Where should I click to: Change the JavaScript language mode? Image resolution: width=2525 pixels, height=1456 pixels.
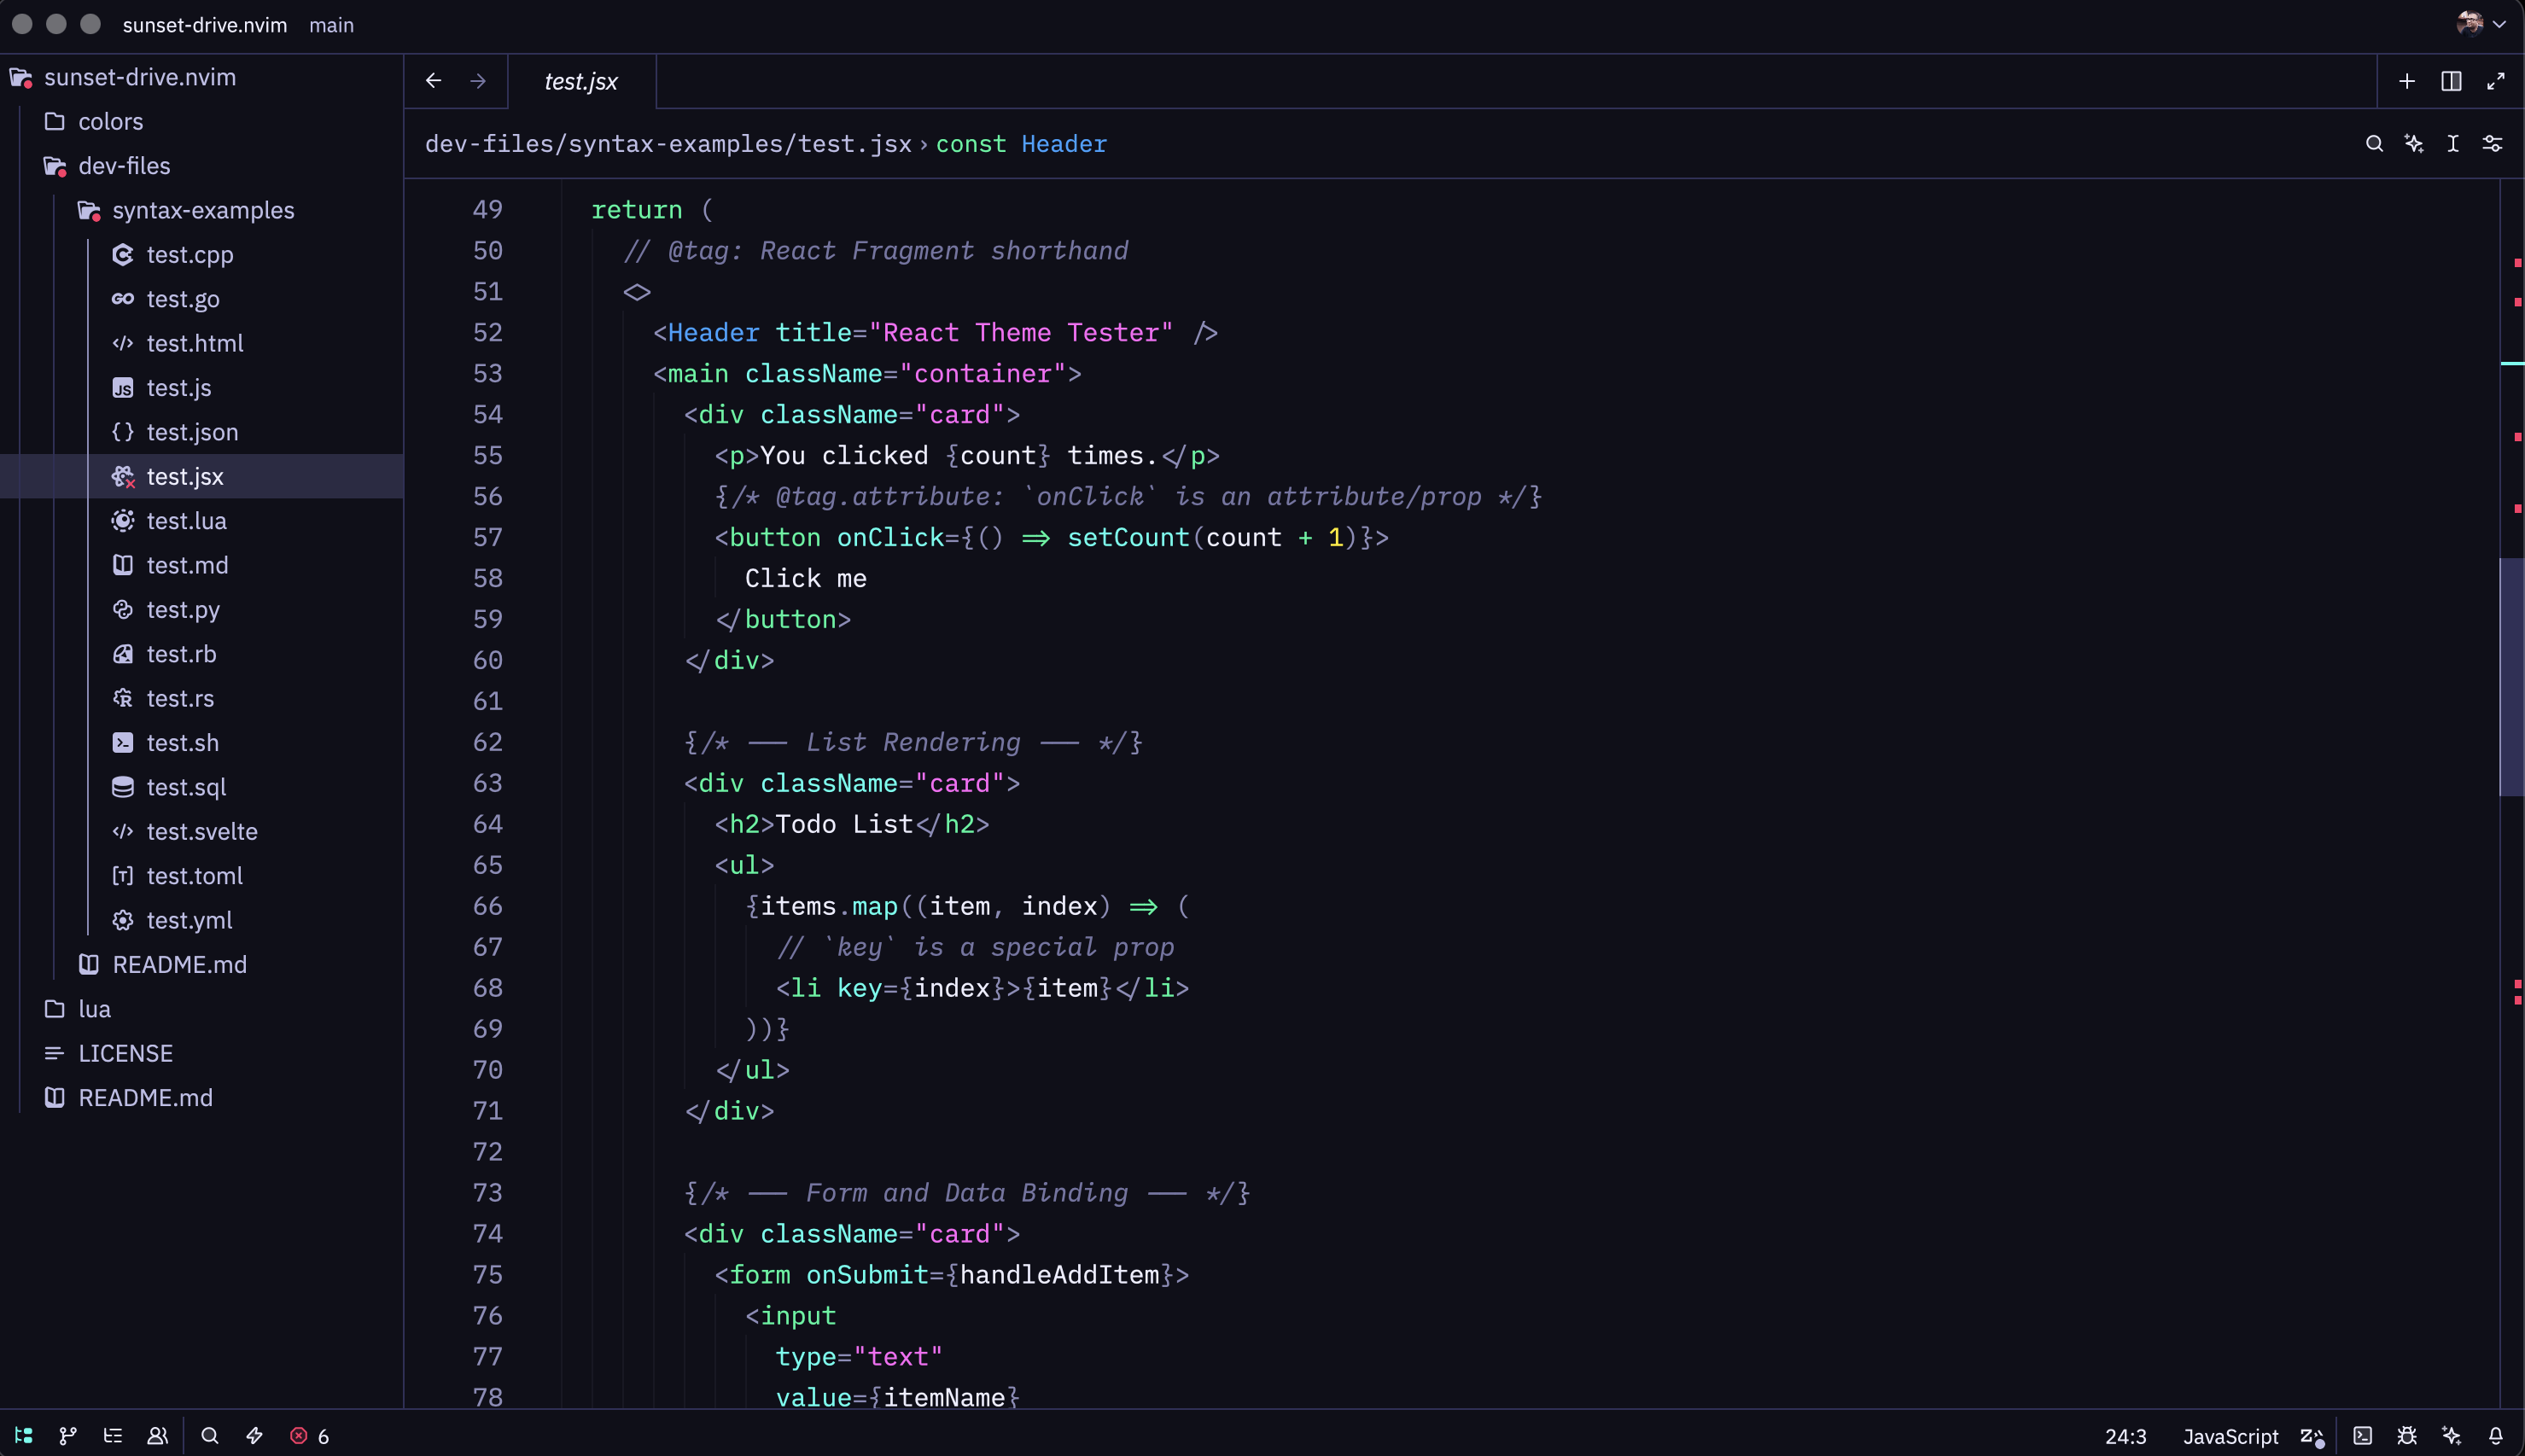point(2230,1437)
